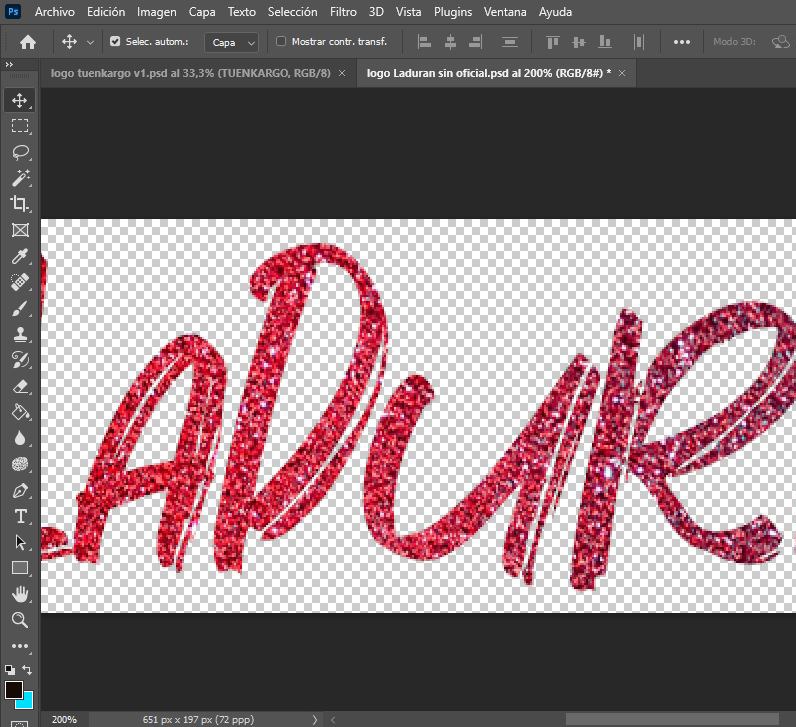Distribute layers vertically
796x727 pixels.
coord(509,42)
